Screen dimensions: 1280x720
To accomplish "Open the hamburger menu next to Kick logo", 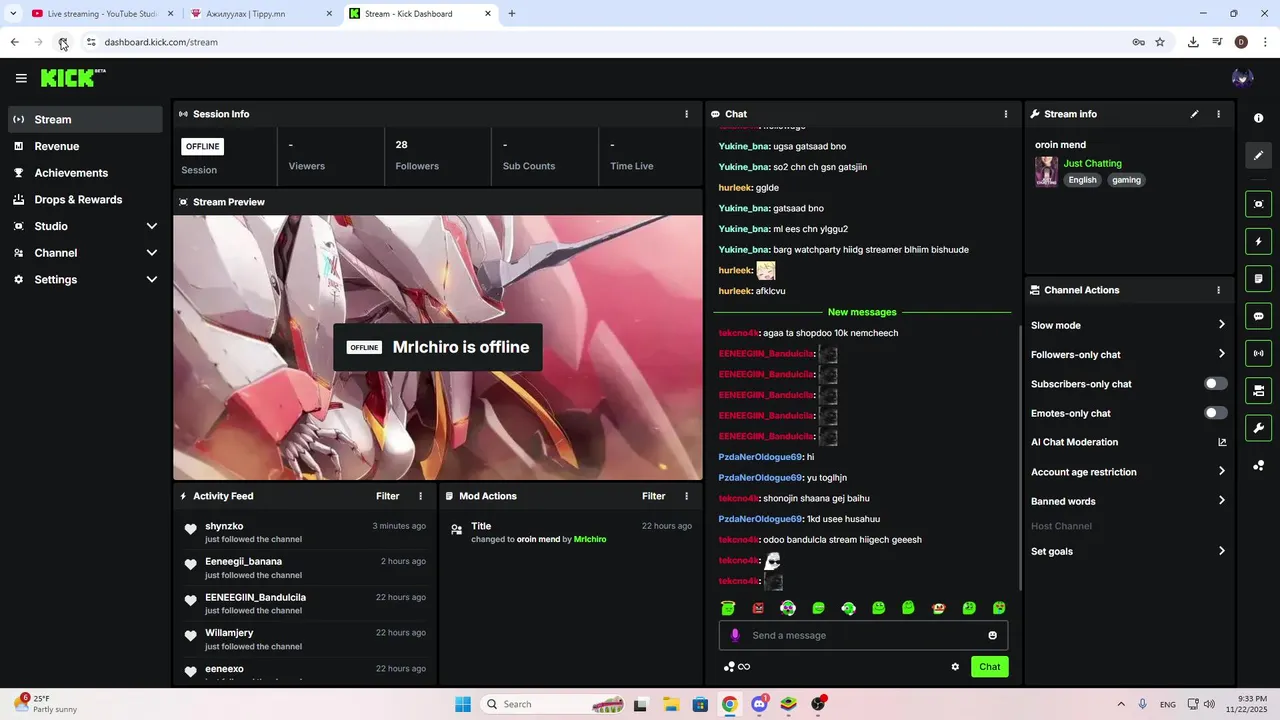I will (21, 78).
